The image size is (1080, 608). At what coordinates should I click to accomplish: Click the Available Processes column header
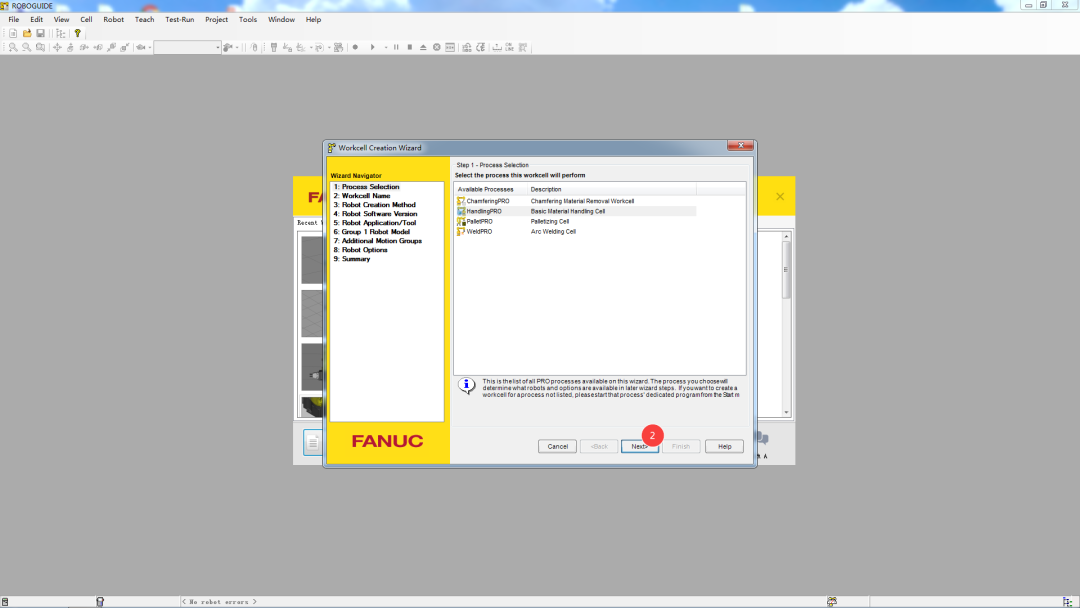pos(490,189)
